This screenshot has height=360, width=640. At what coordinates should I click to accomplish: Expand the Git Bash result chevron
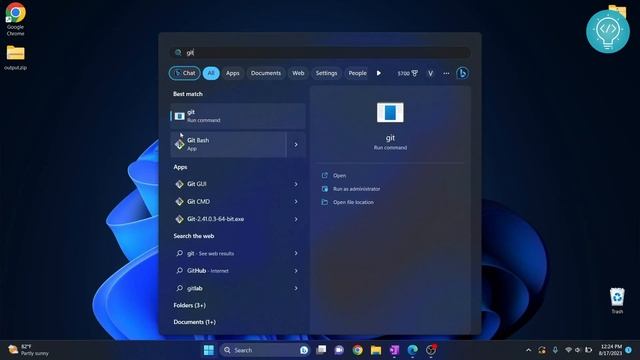(x=296, y=144)
